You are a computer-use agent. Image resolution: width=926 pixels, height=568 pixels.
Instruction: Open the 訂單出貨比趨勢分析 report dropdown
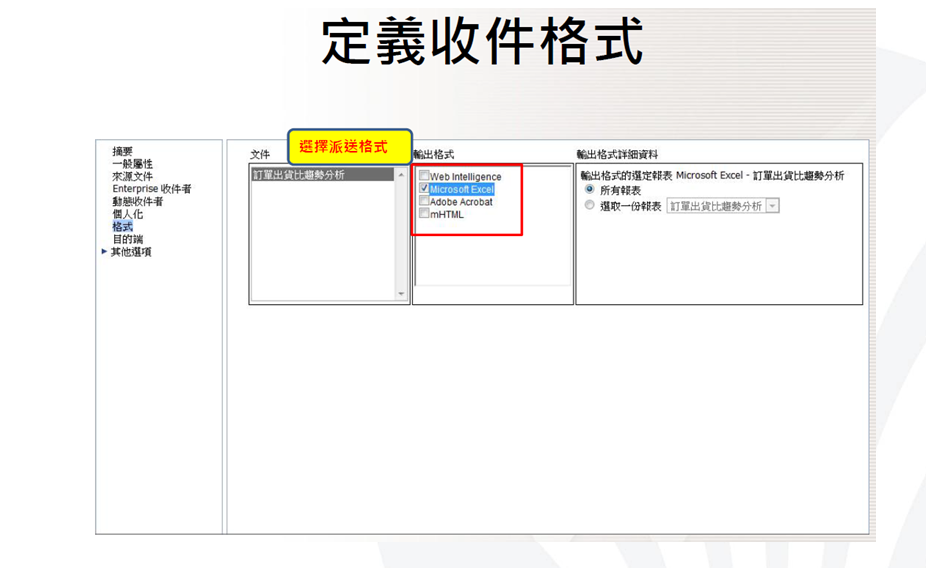773,206
